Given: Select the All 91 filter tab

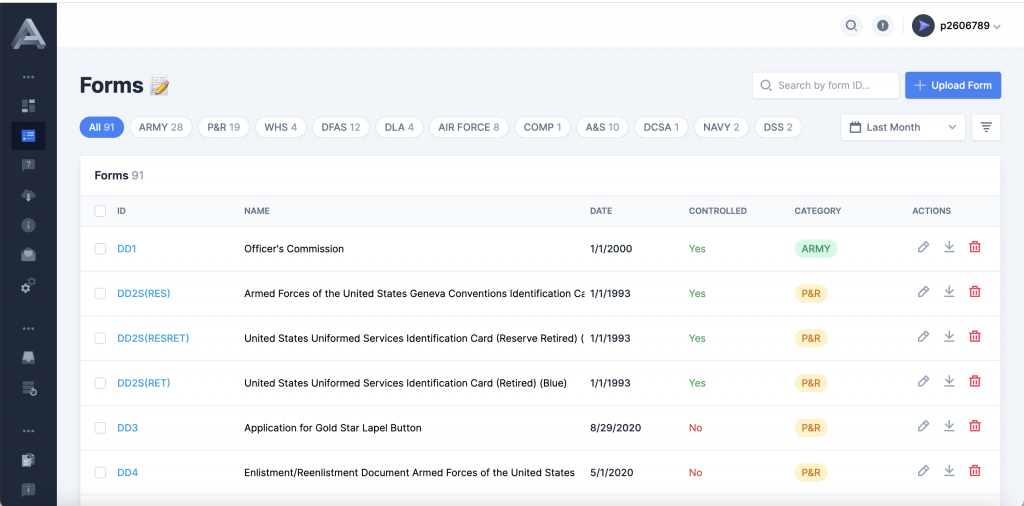Looking at the screenshot, I should [102, 127].
